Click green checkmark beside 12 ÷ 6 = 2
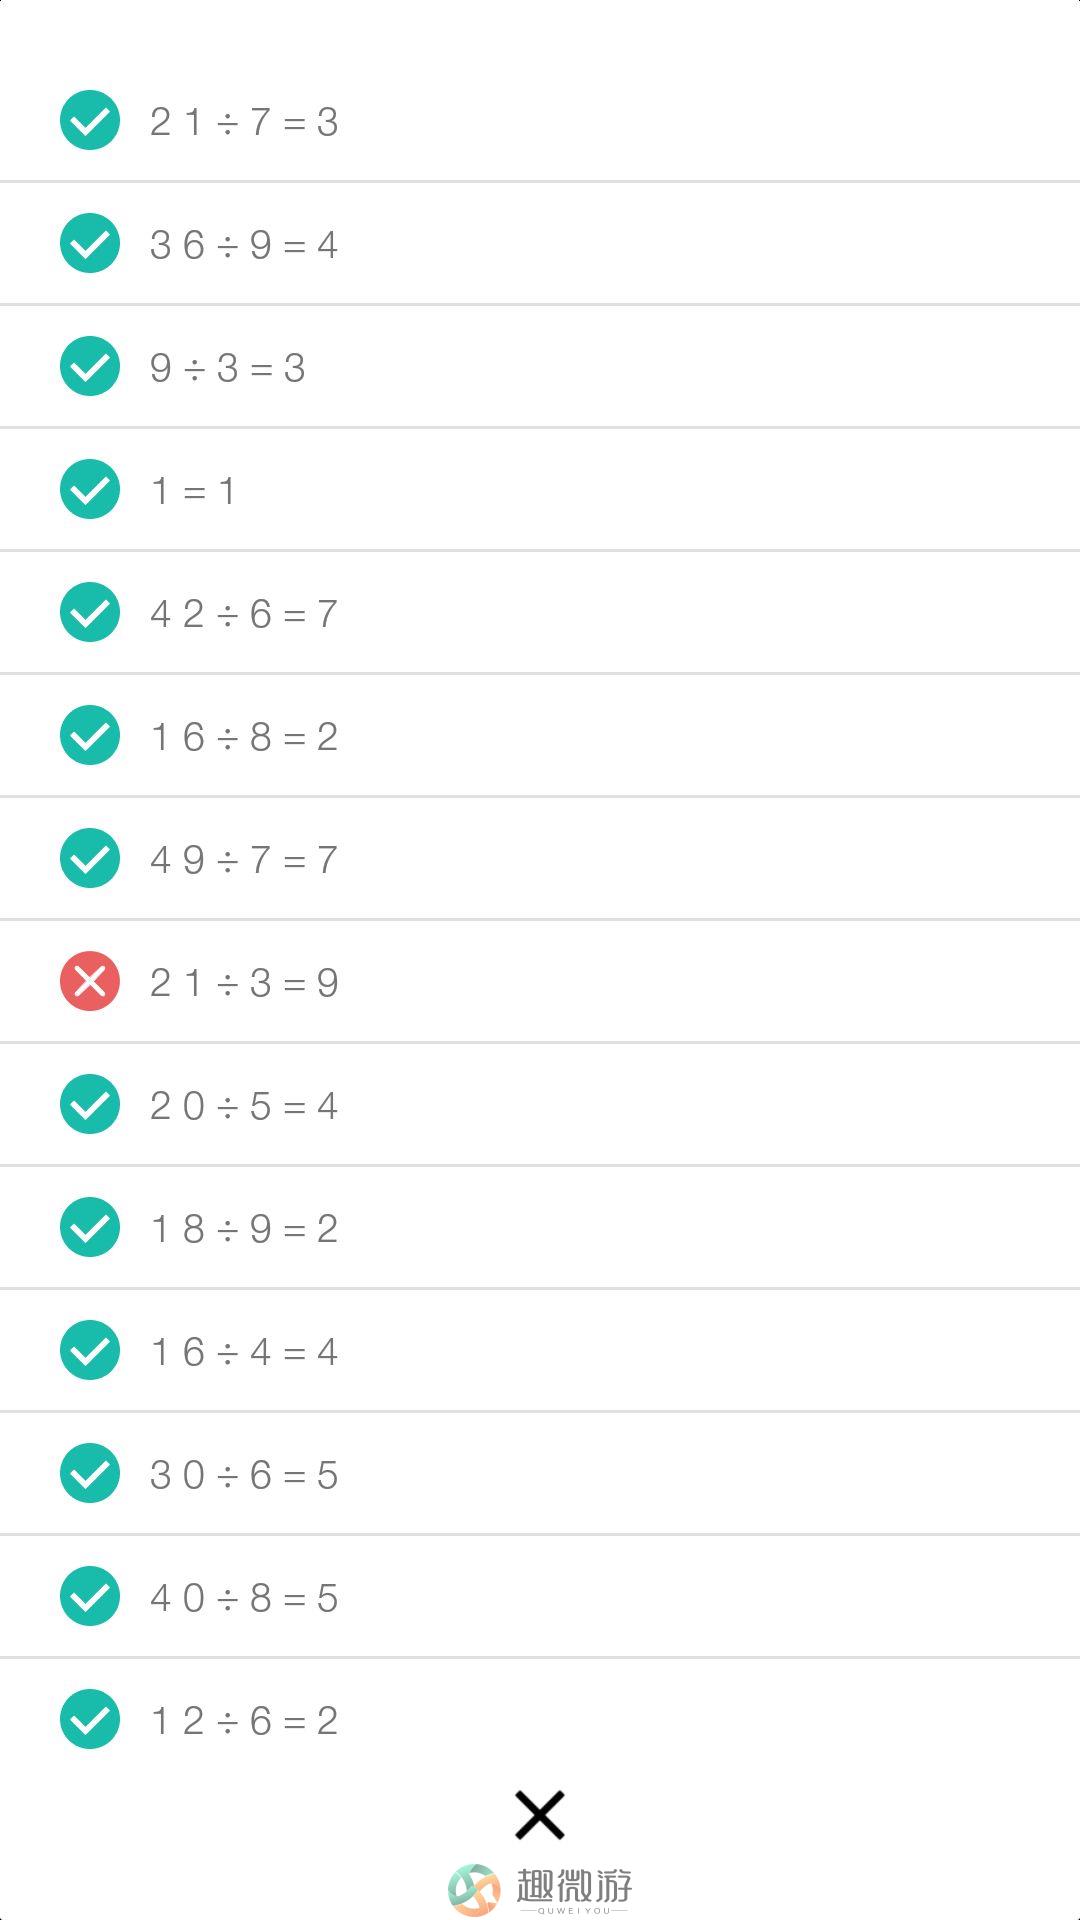The width and height of the screenshot is (1080, 1920). [90, 1719]
